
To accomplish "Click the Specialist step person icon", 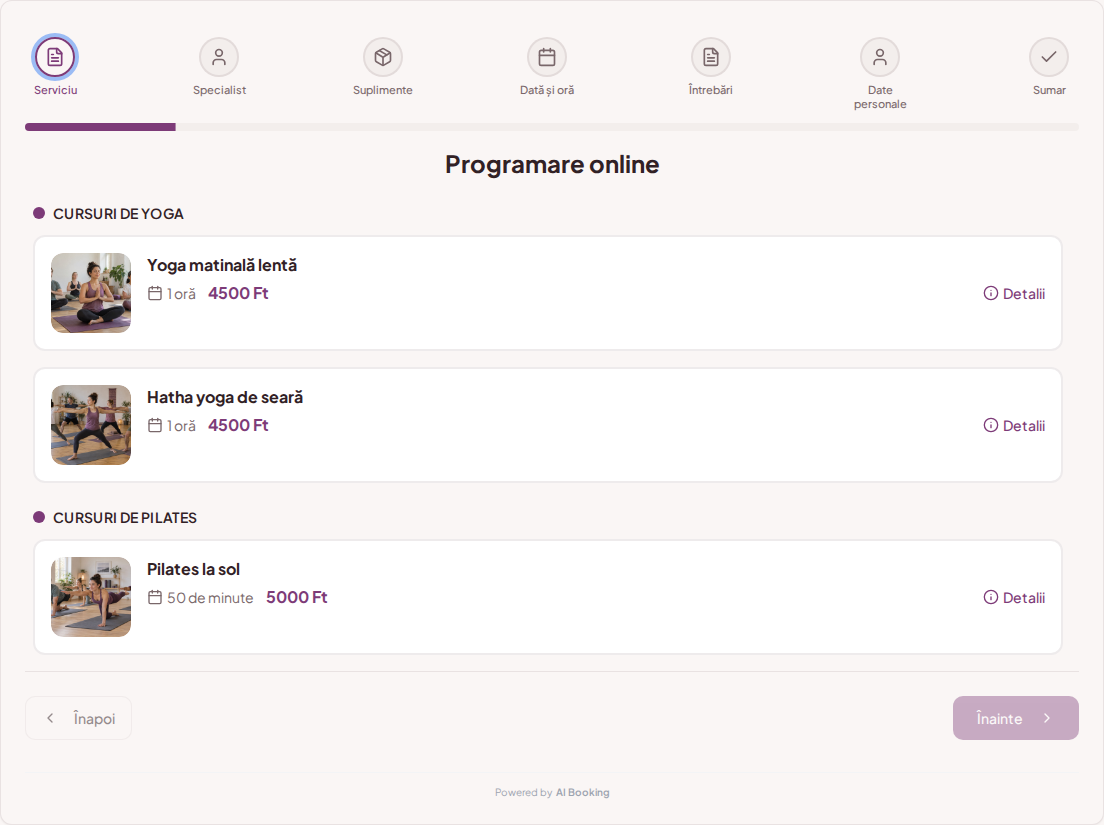I will point(219,57).
